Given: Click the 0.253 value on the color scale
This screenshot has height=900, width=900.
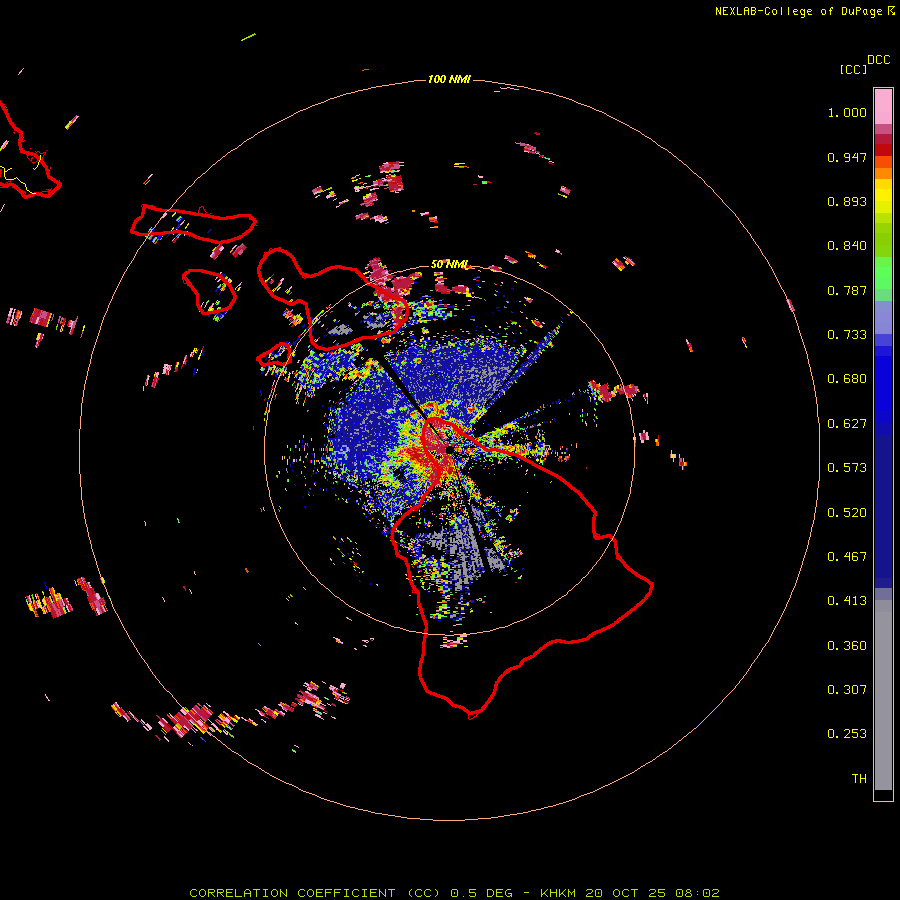Looking at the screenshot, I should point(847,734).
